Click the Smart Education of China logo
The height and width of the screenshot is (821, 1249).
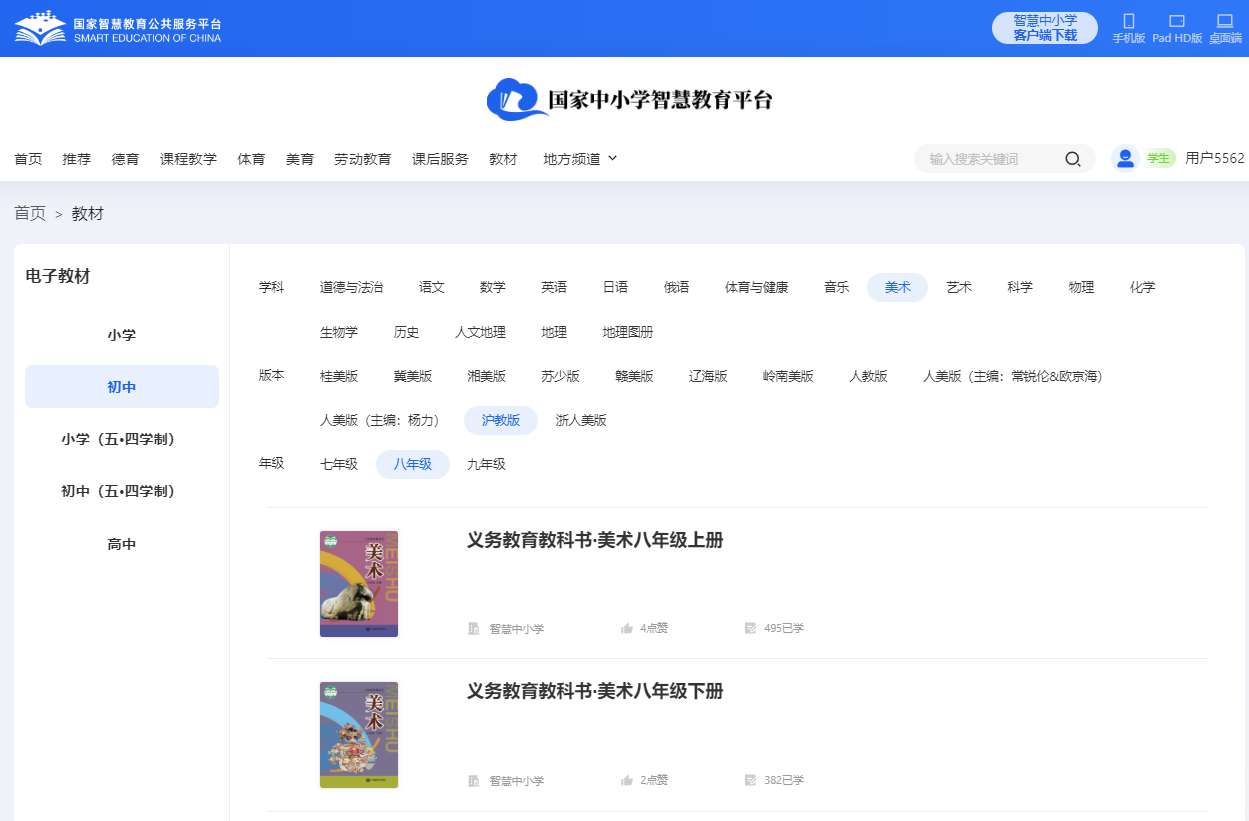(x=118, y=29)
